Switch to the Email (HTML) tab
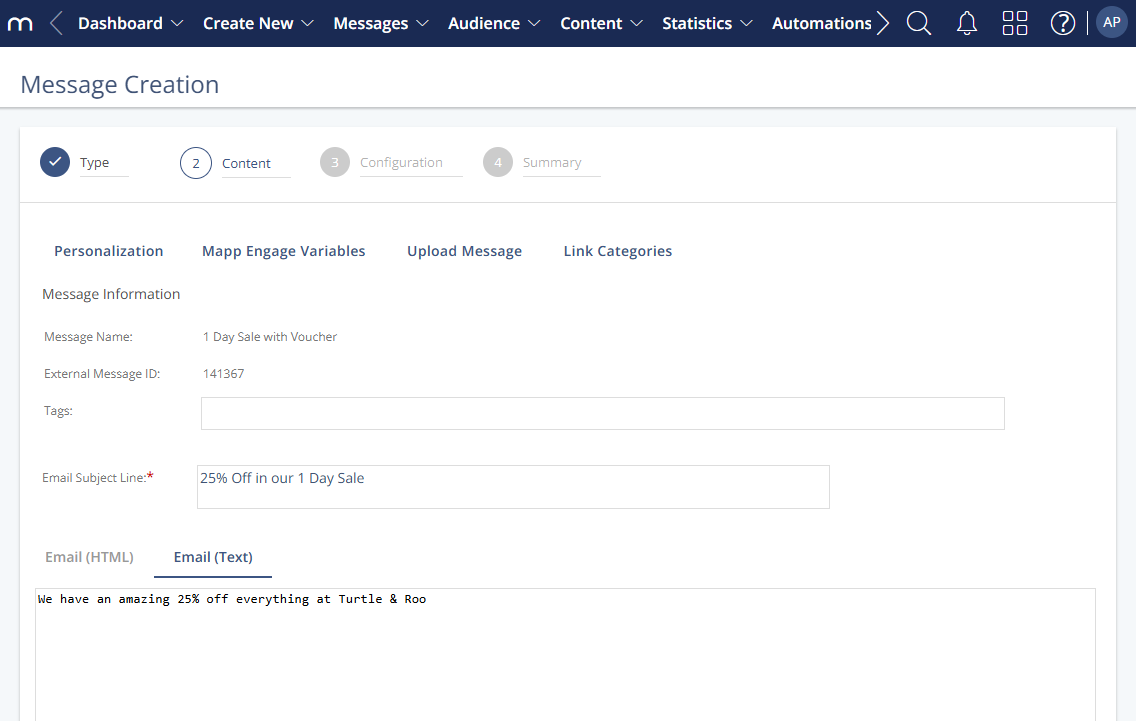 coord(89,557)
